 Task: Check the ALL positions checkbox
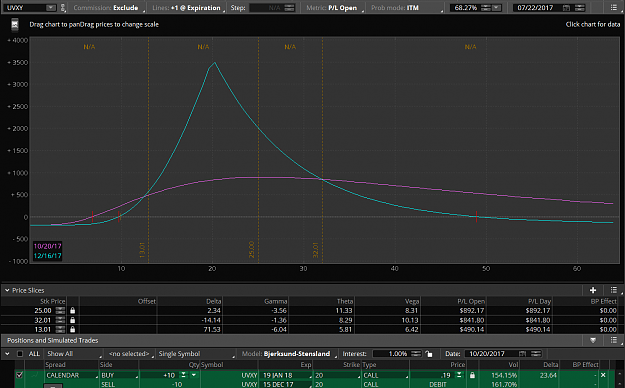(x=20, y=354)
